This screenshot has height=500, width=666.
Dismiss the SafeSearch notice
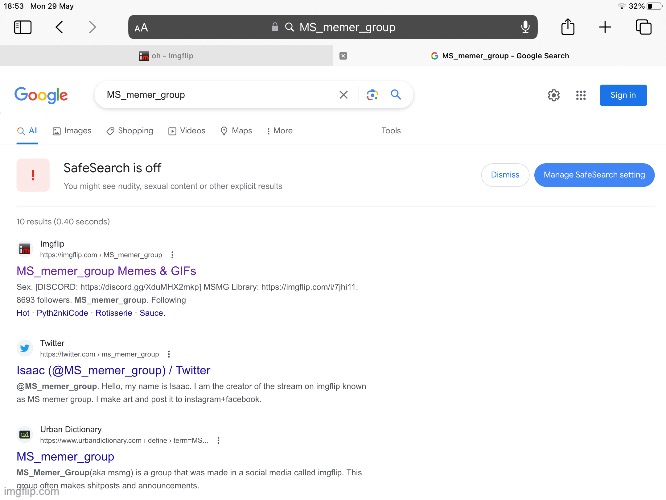tap(505, 175)
